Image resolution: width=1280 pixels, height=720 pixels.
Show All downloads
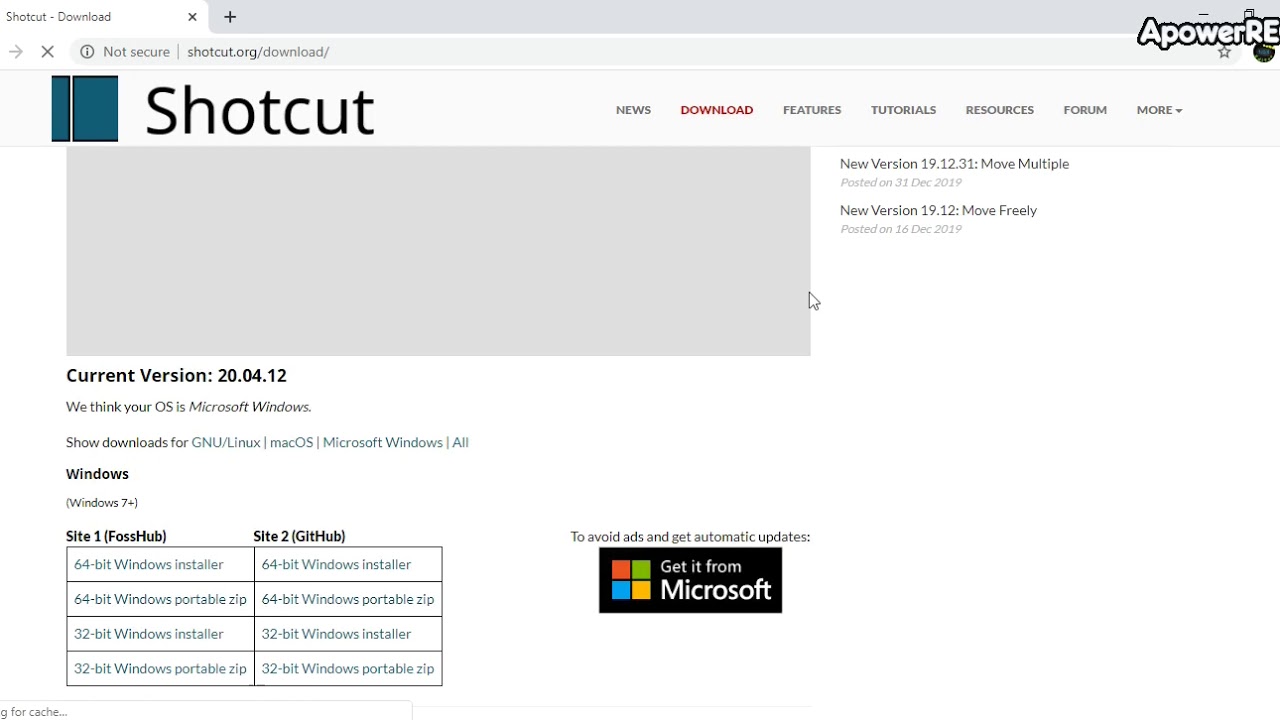tap(460, 442)
